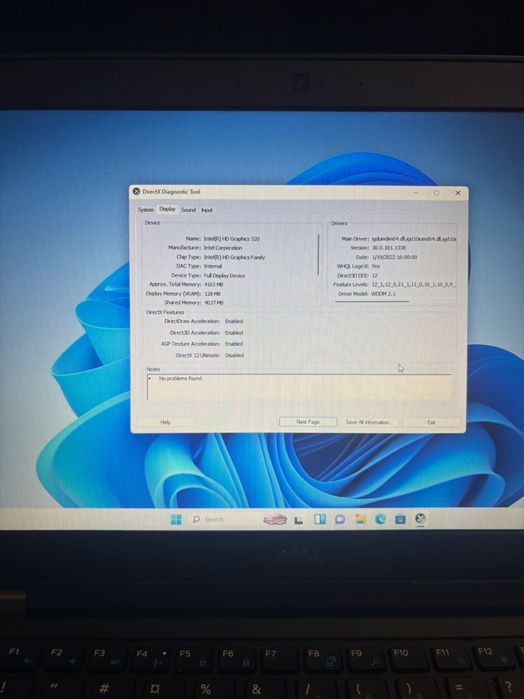Open the Chat taskbar icon
524x699 pixels.
pyautogui.click(x=340, y=519)
